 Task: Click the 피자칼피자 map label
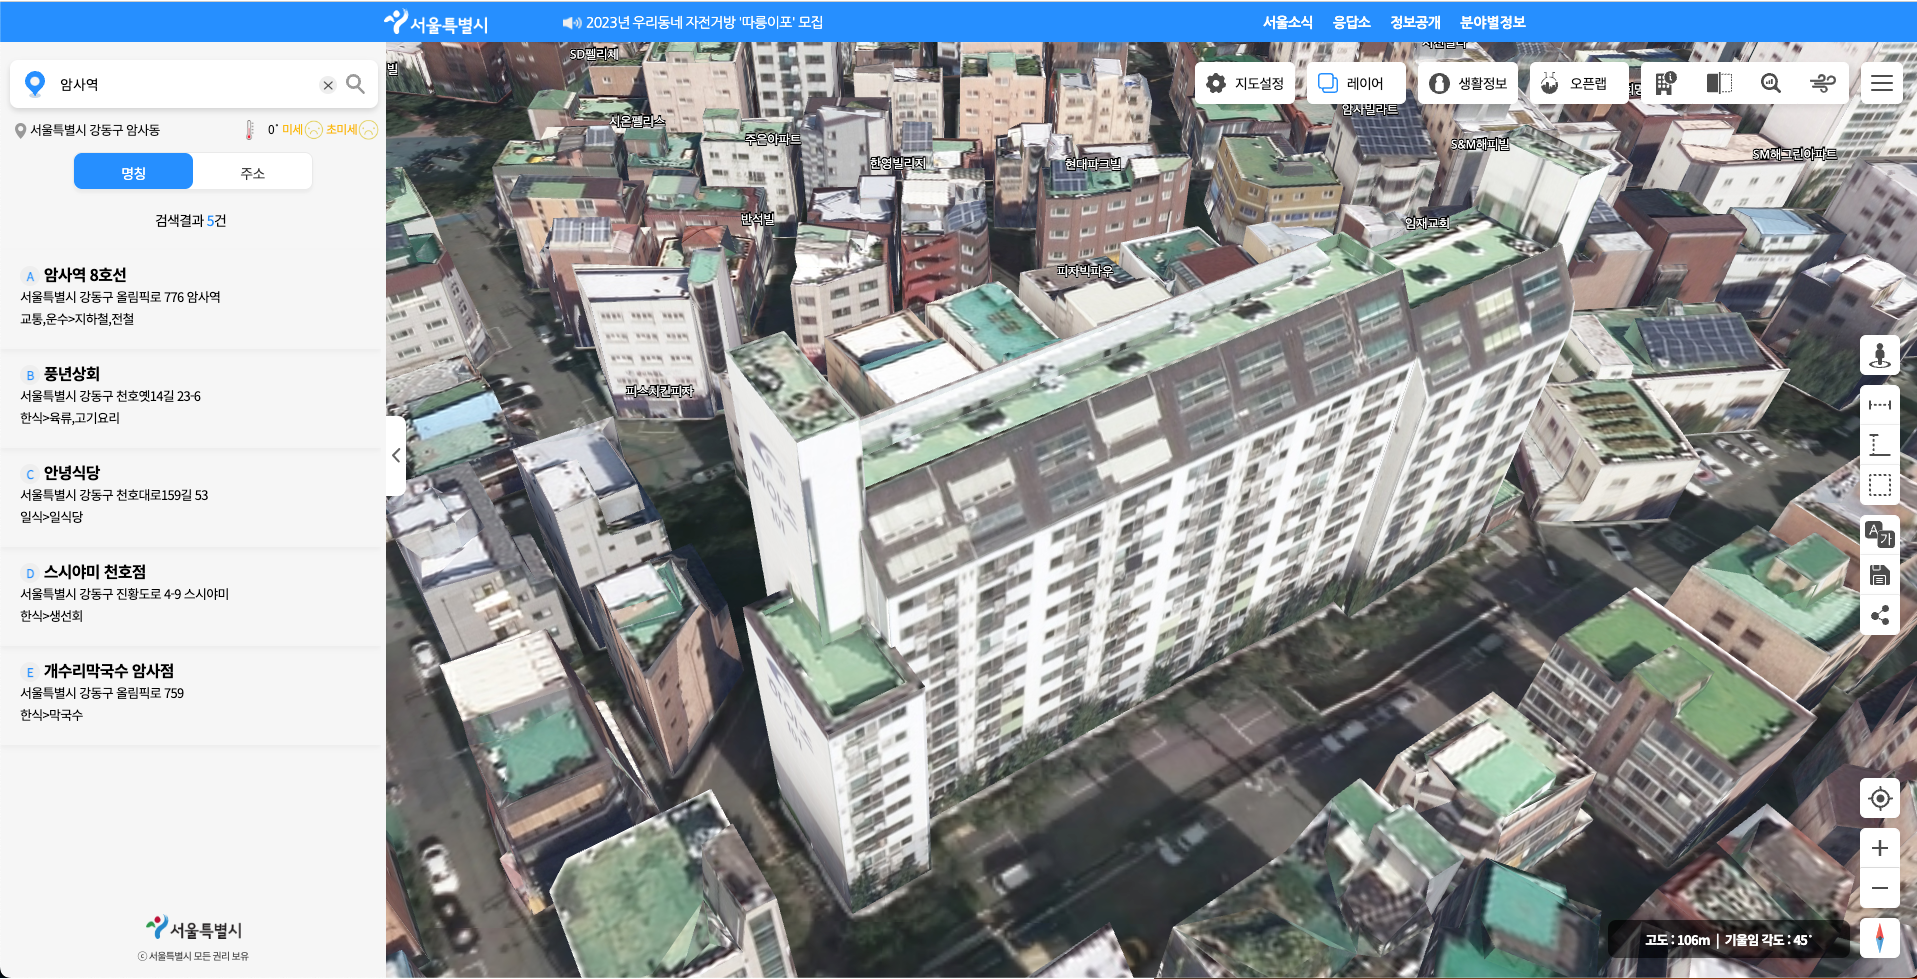click(x=658, y=391)
